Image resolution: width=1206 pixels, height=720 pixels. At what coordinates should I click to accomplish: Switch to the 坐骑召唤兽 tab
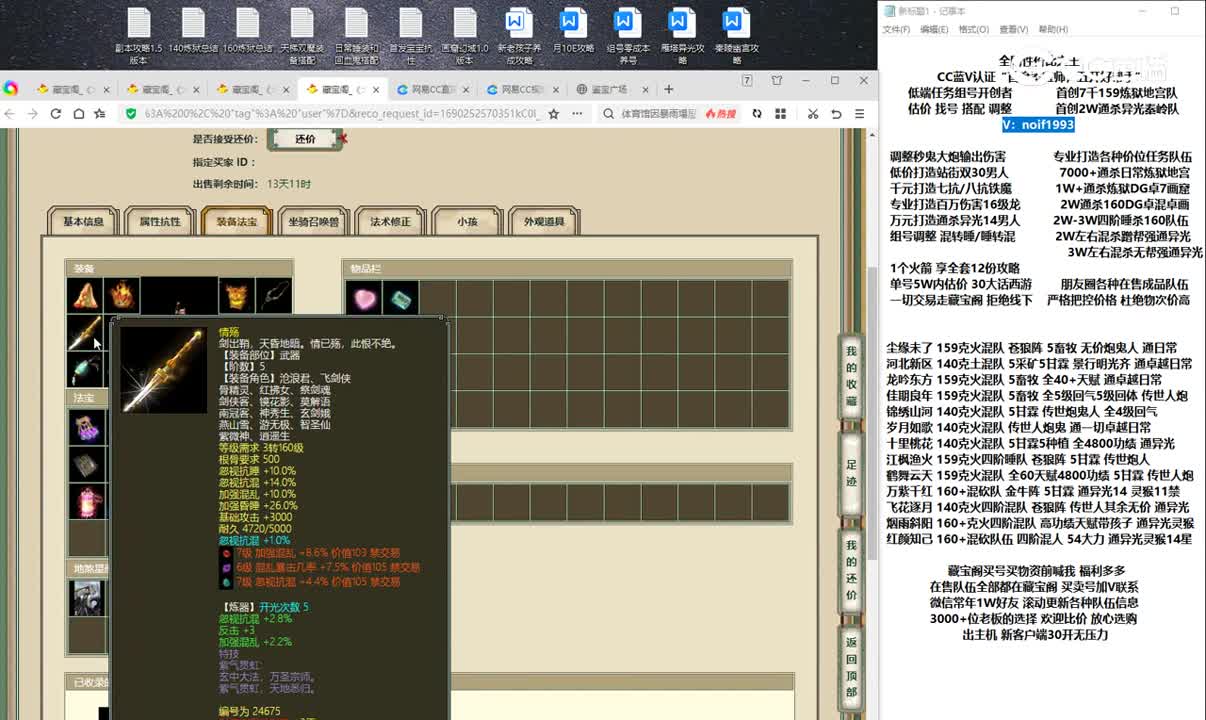[x=313, y=221]
